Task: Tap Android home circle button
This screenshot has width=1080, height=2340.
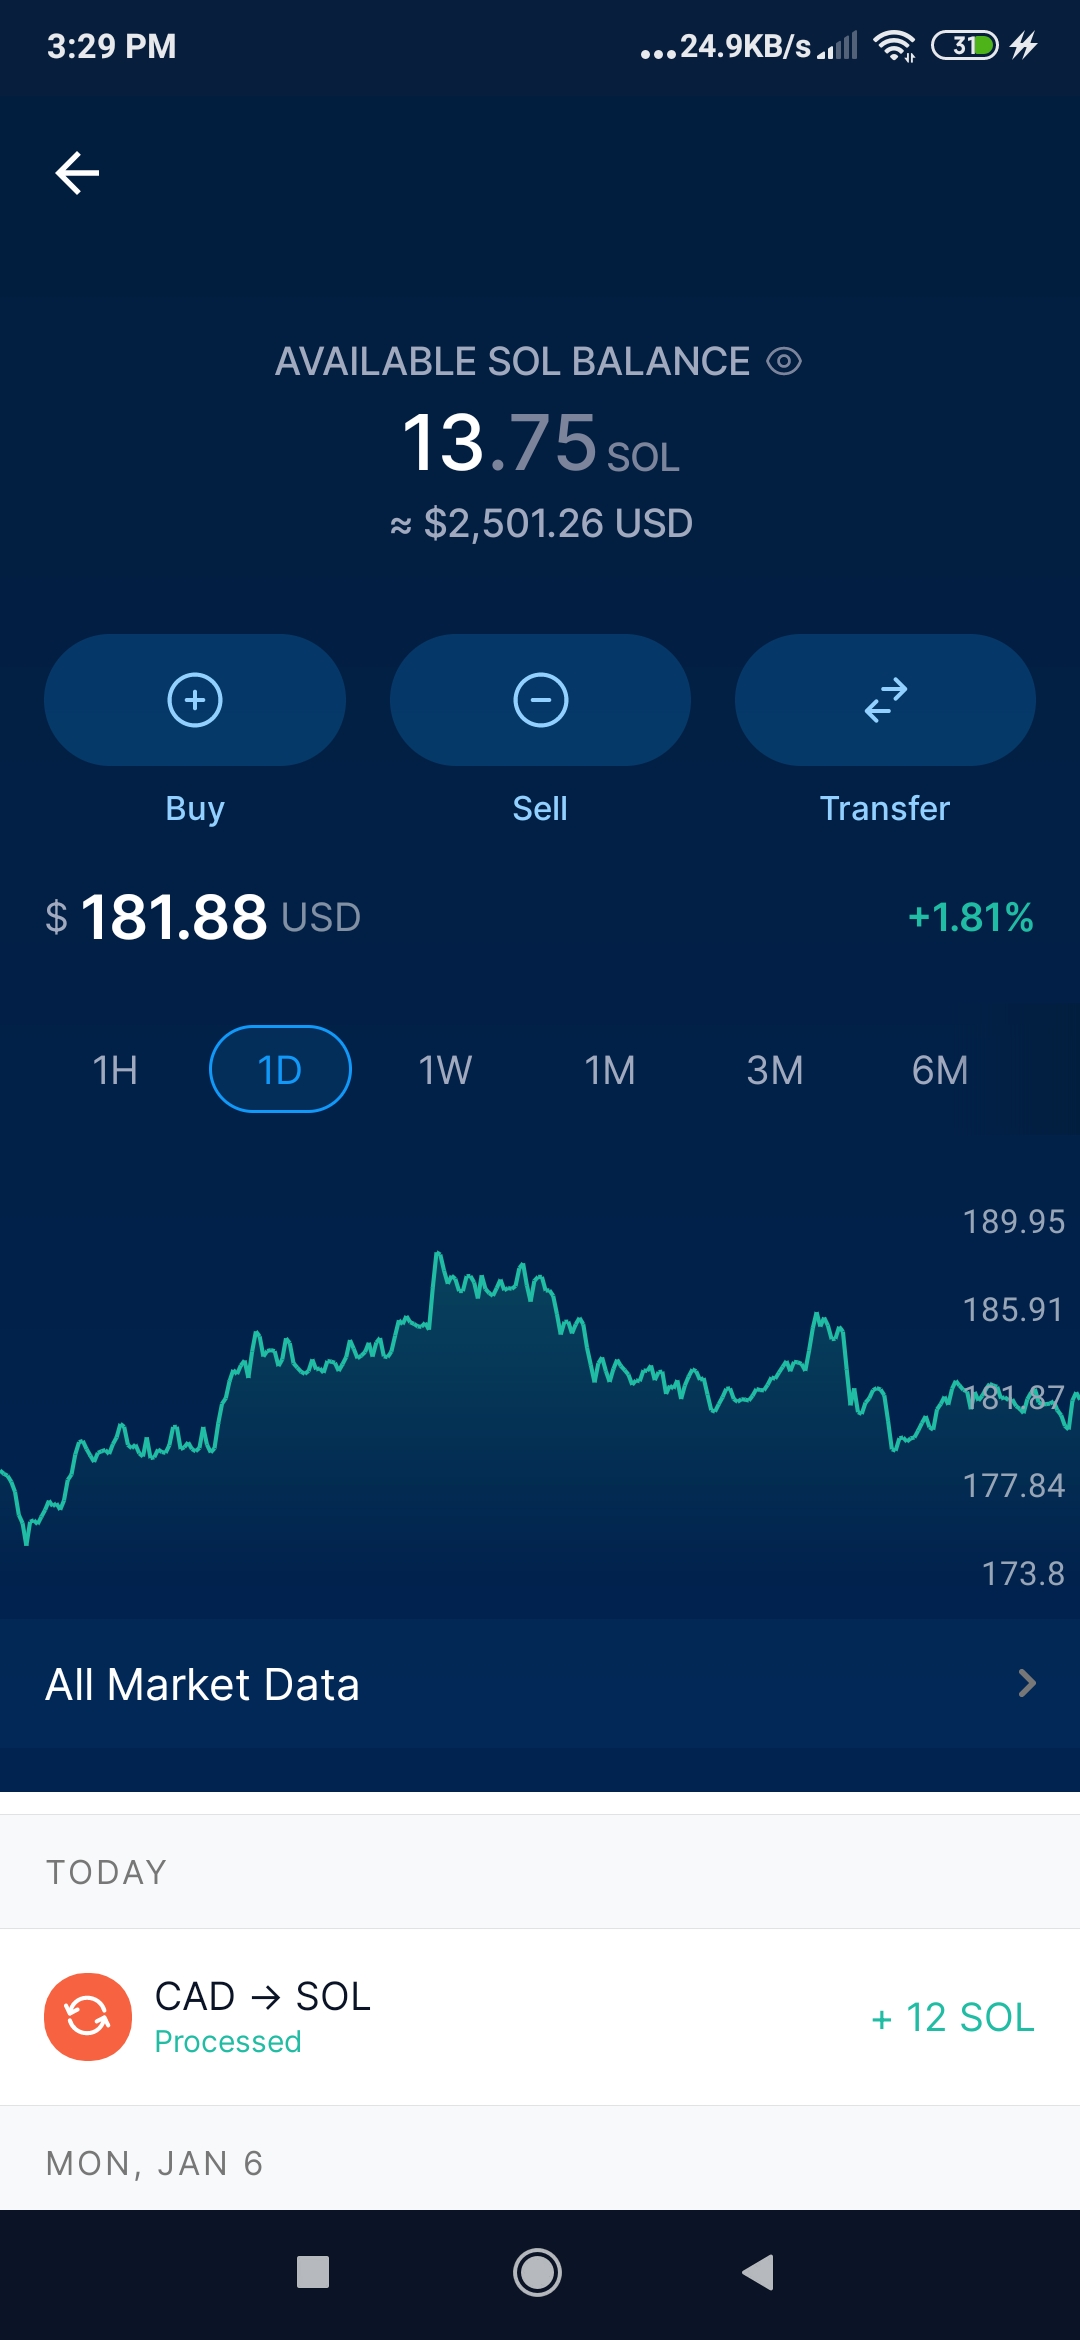Action: point(537,2272)
